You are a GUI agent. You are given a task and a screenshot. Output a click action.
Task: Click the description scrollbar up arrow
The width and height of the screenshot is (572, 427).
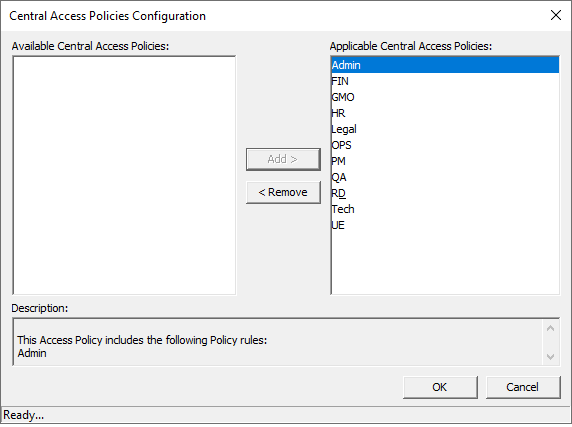coord(550,329)
